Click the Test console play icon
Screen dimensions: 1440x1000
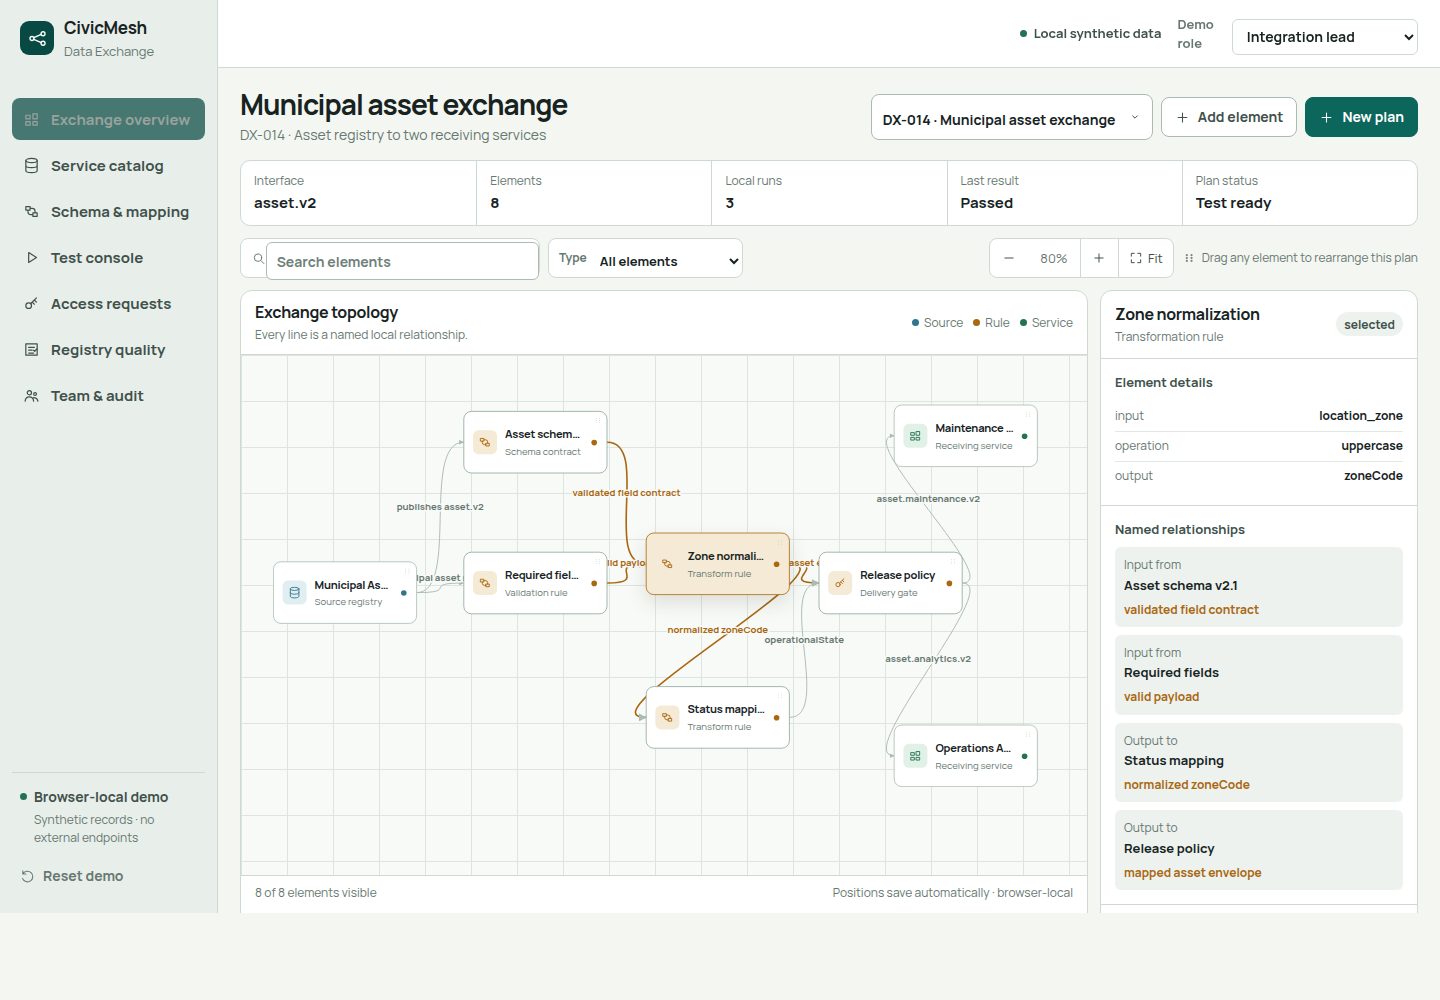pos(32,257)
